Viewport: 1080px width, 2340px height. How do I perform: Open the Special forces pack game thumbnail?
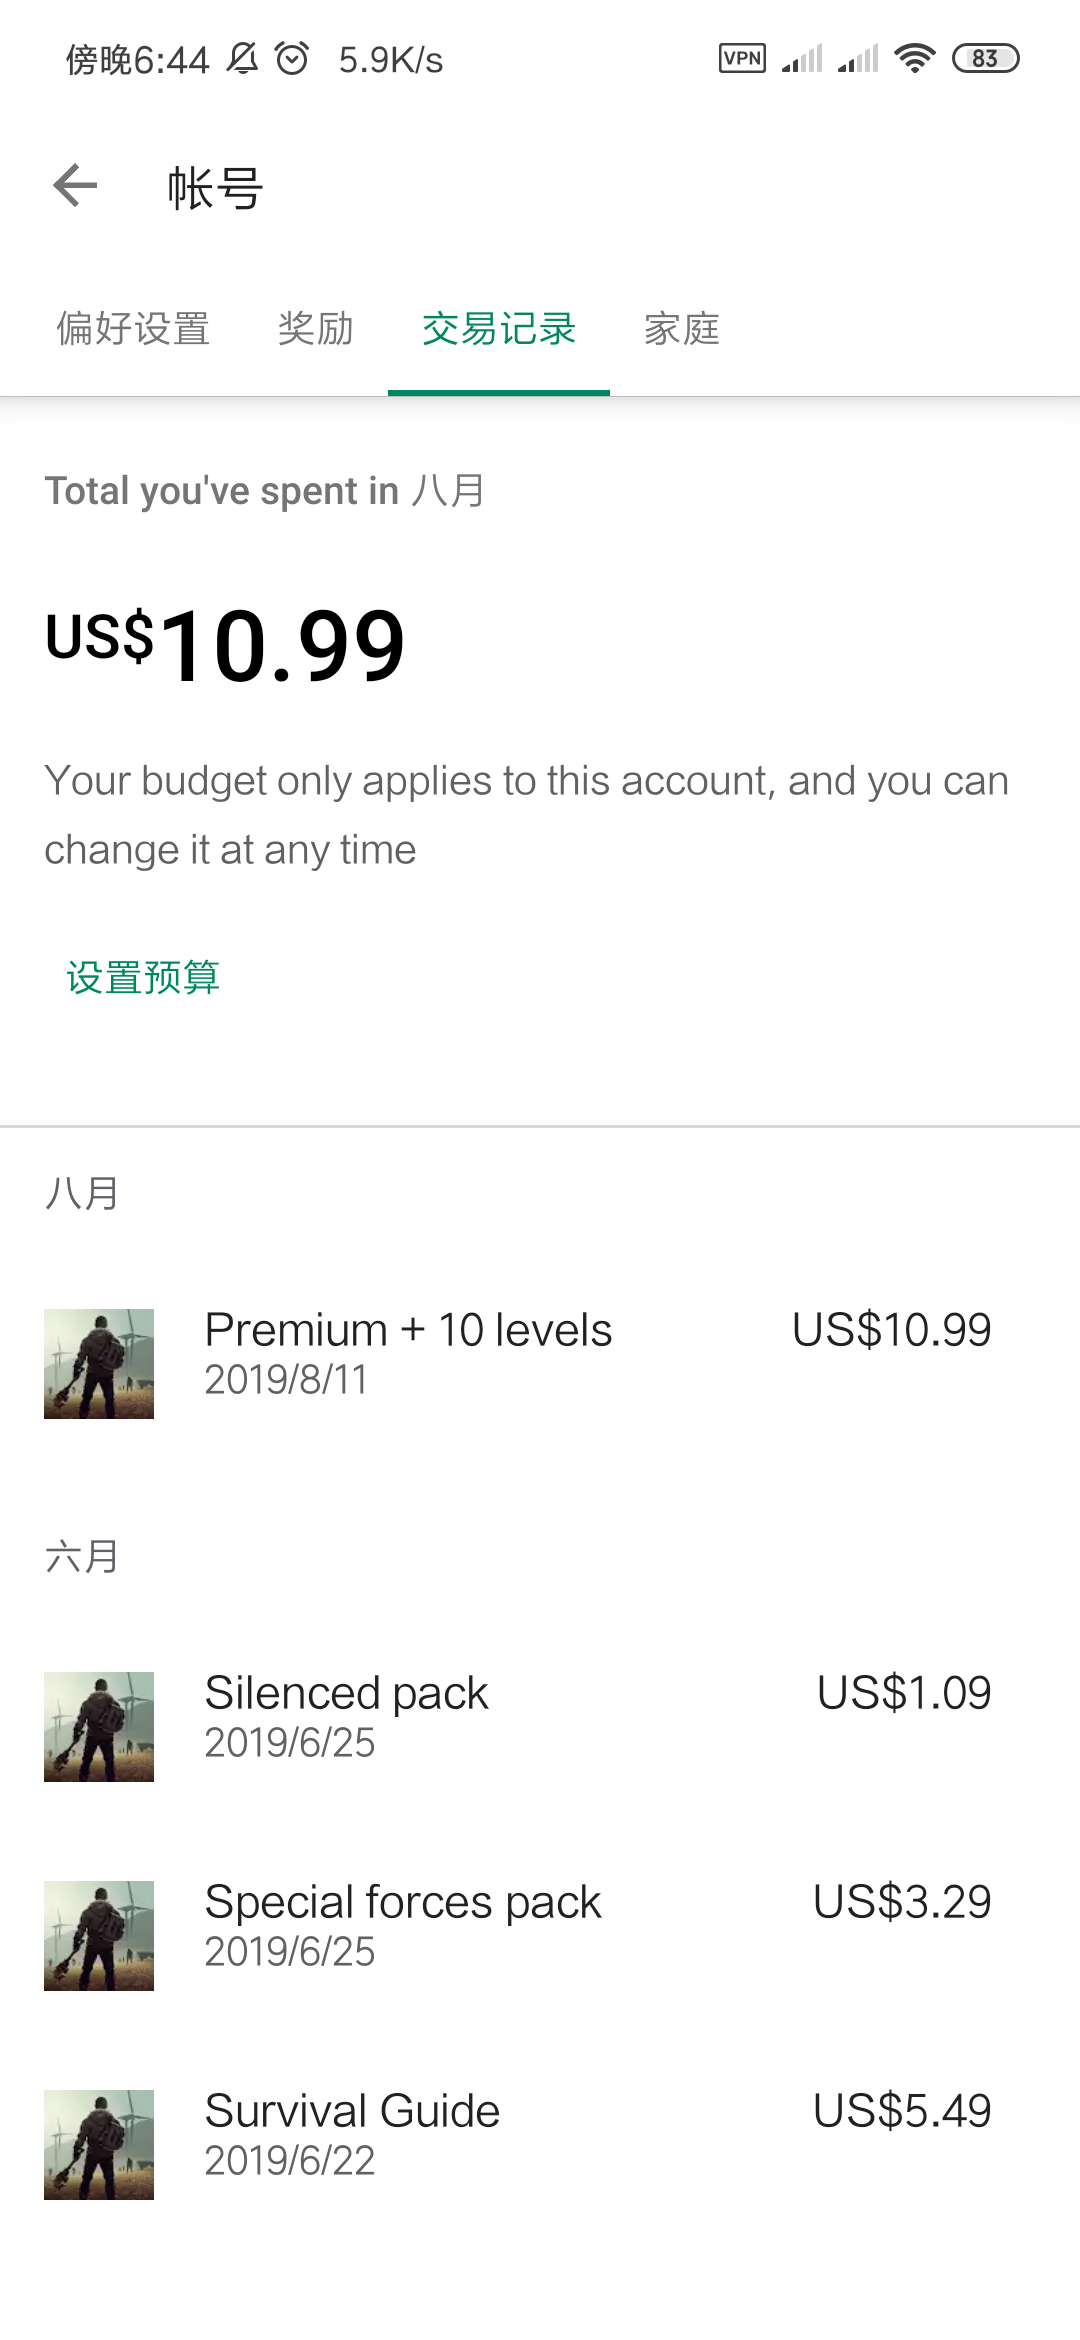pos(99,1936)
